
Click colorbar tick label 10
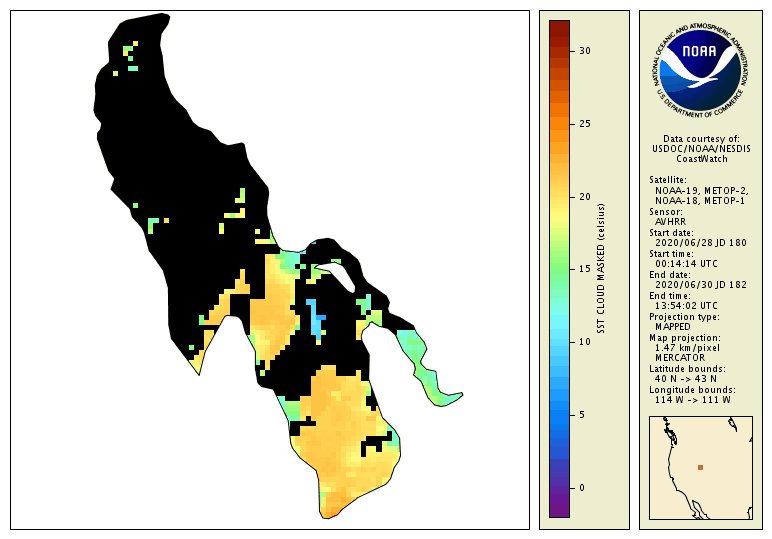[x=584, y=342]
